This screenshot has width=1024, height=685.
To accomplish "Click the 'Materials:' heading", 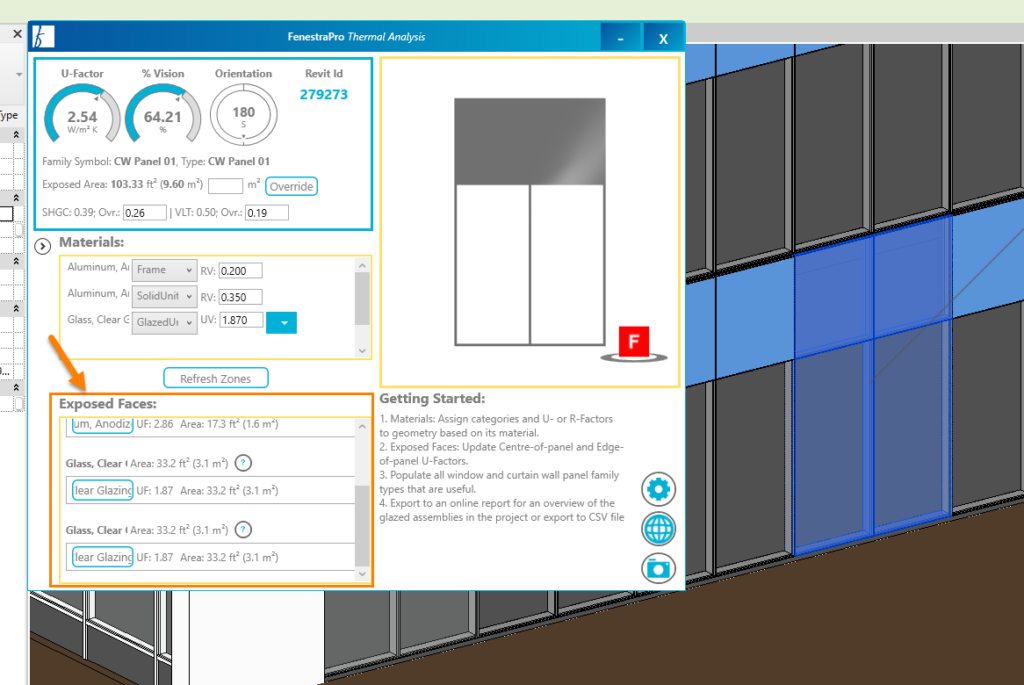I will click(91, 242).
